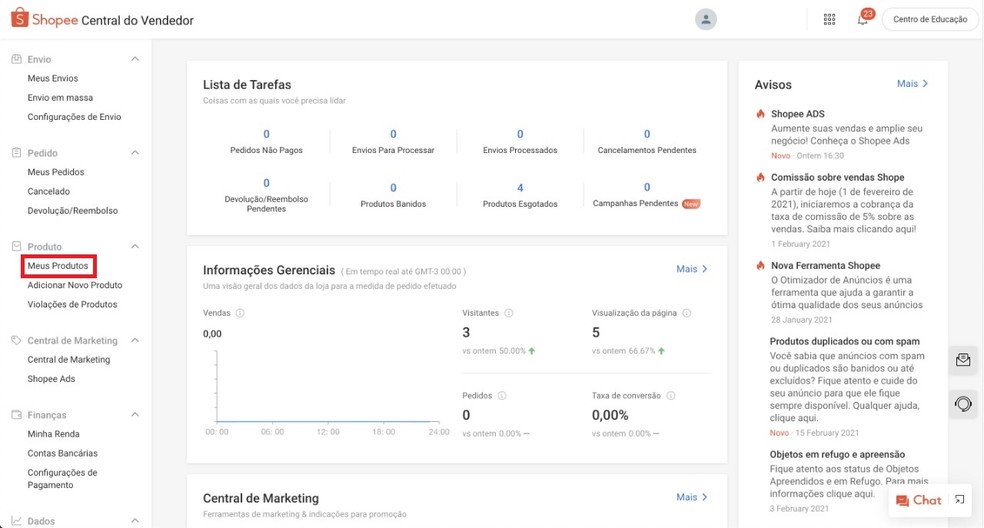Viewport: 984px width, 528px height.
Task: Click Mais link in Avisos panel
Action: click(x=912, y=84)
